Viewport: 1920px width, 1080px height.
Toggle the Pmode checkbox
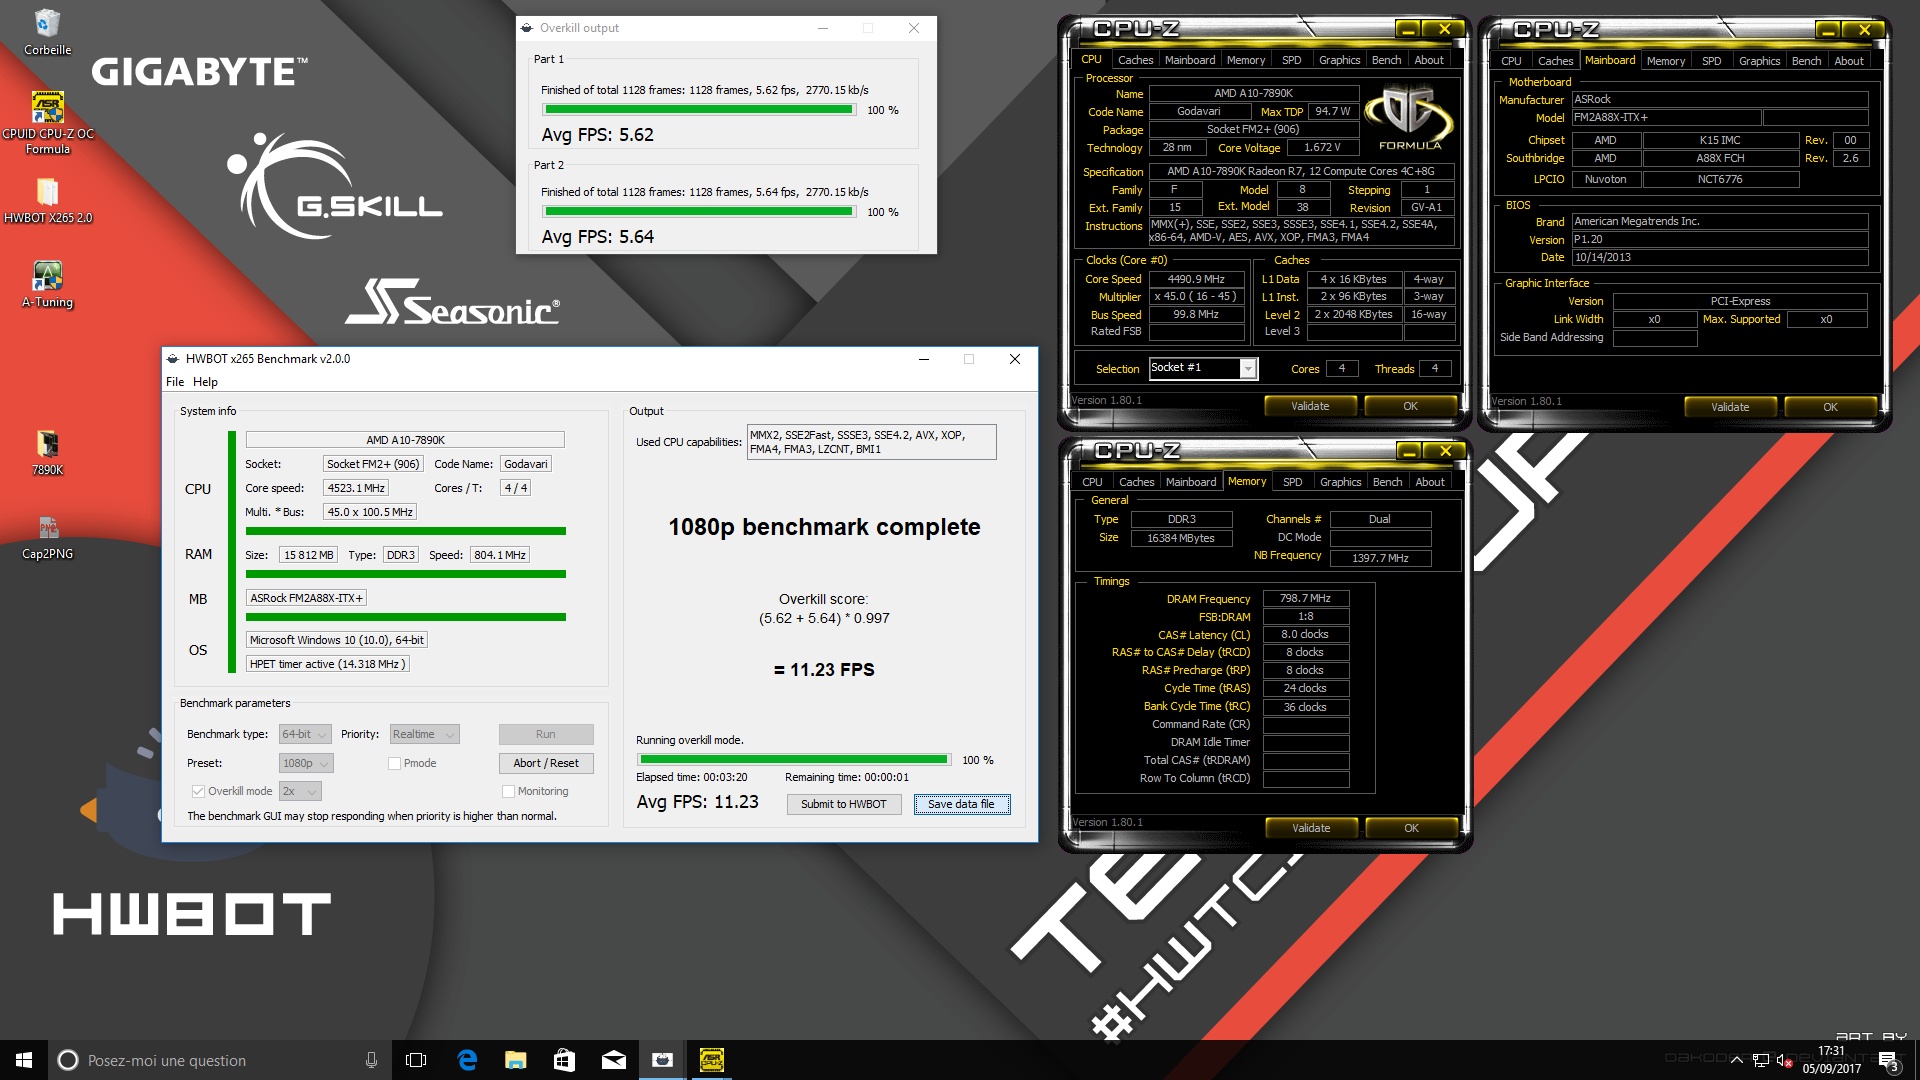tap(394, 763)
